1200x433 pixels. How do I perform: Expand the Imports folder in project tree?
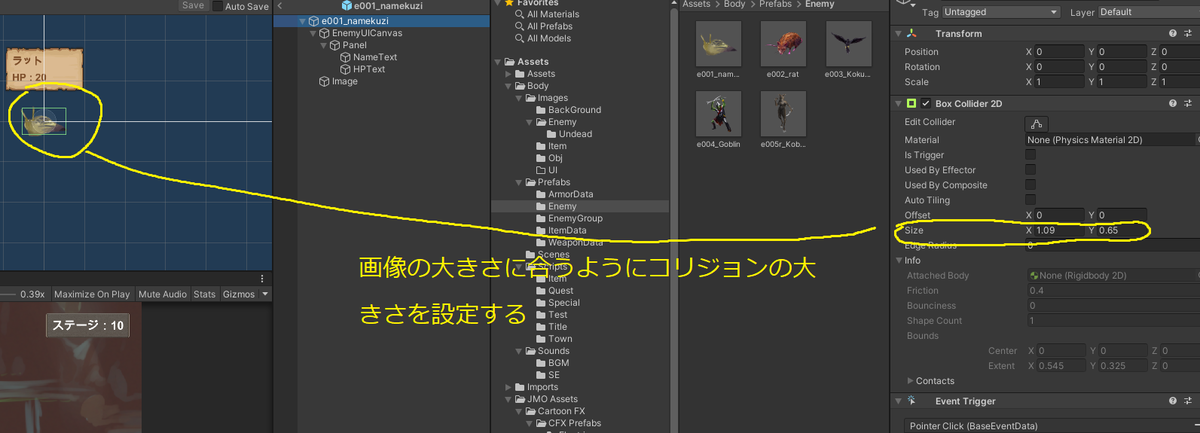point(508,387)
